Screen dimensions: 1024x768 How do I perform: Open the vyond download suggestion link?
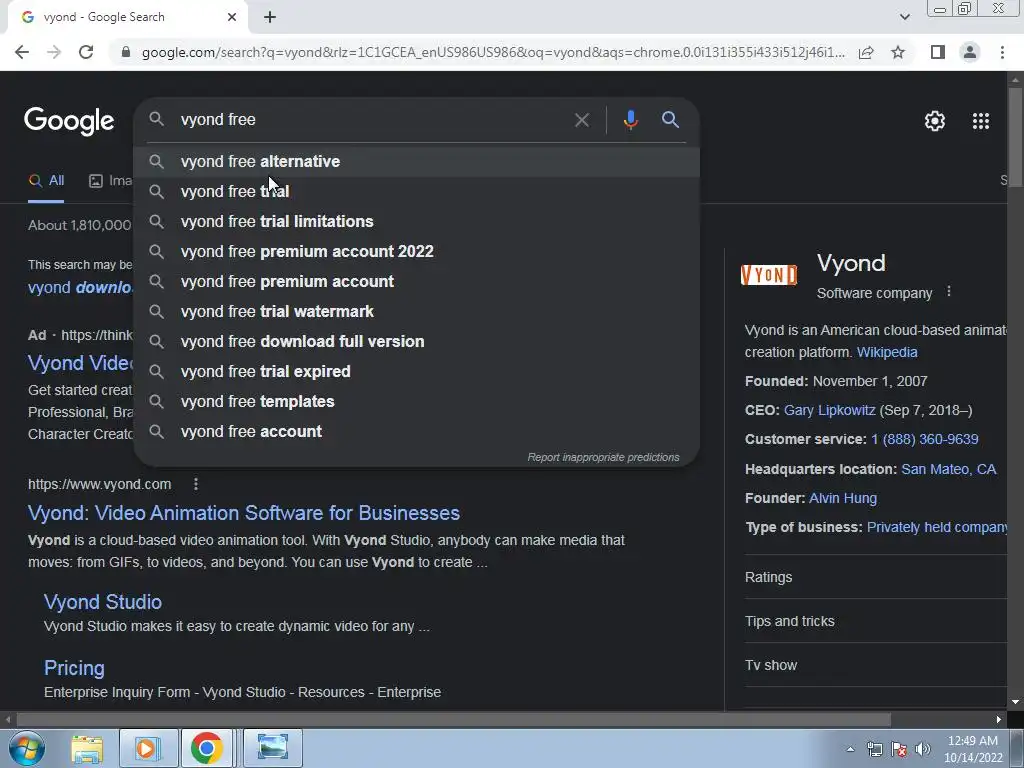80,287
